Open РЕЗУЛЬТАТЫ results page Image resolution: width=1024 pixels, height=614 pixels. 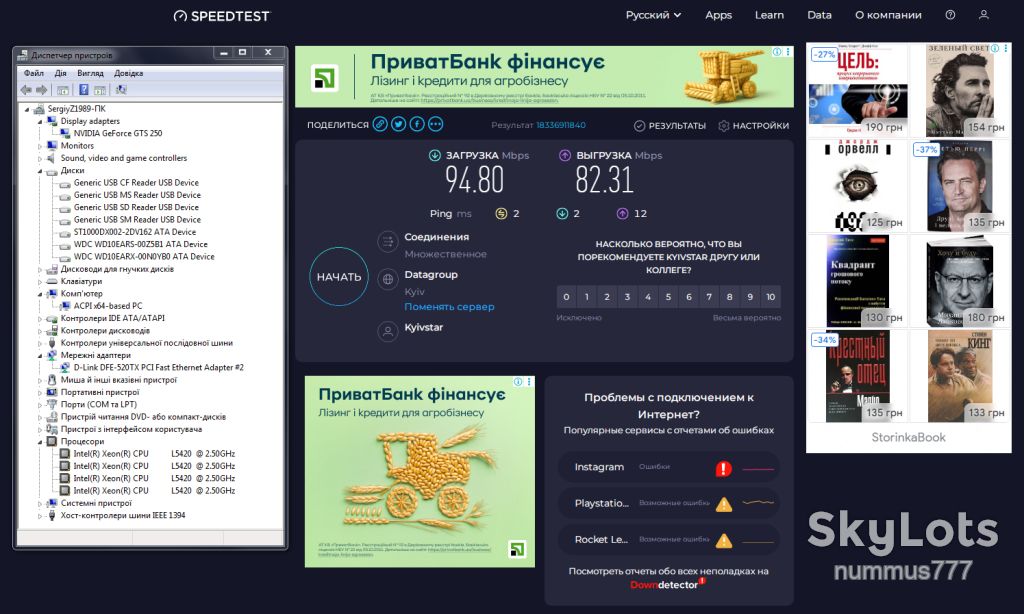pos(670,125)
